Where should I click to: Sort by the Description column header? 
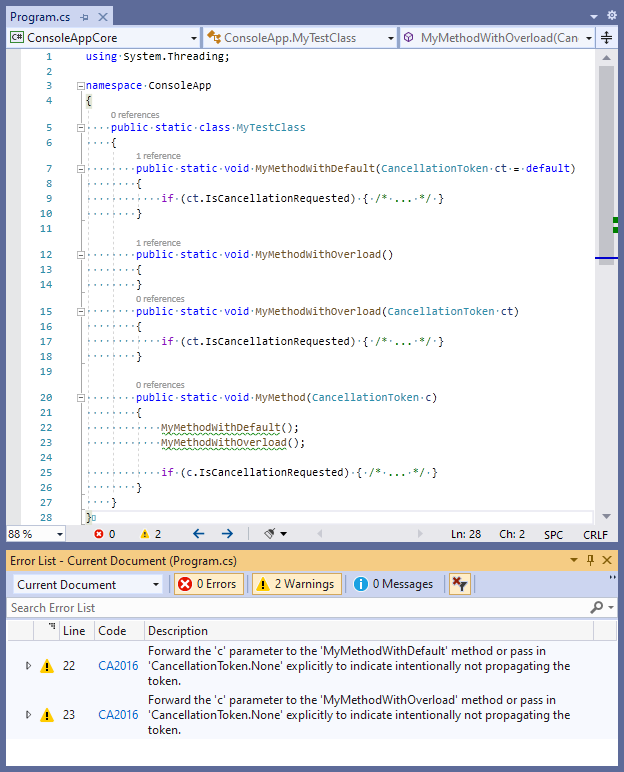point(368,631)
